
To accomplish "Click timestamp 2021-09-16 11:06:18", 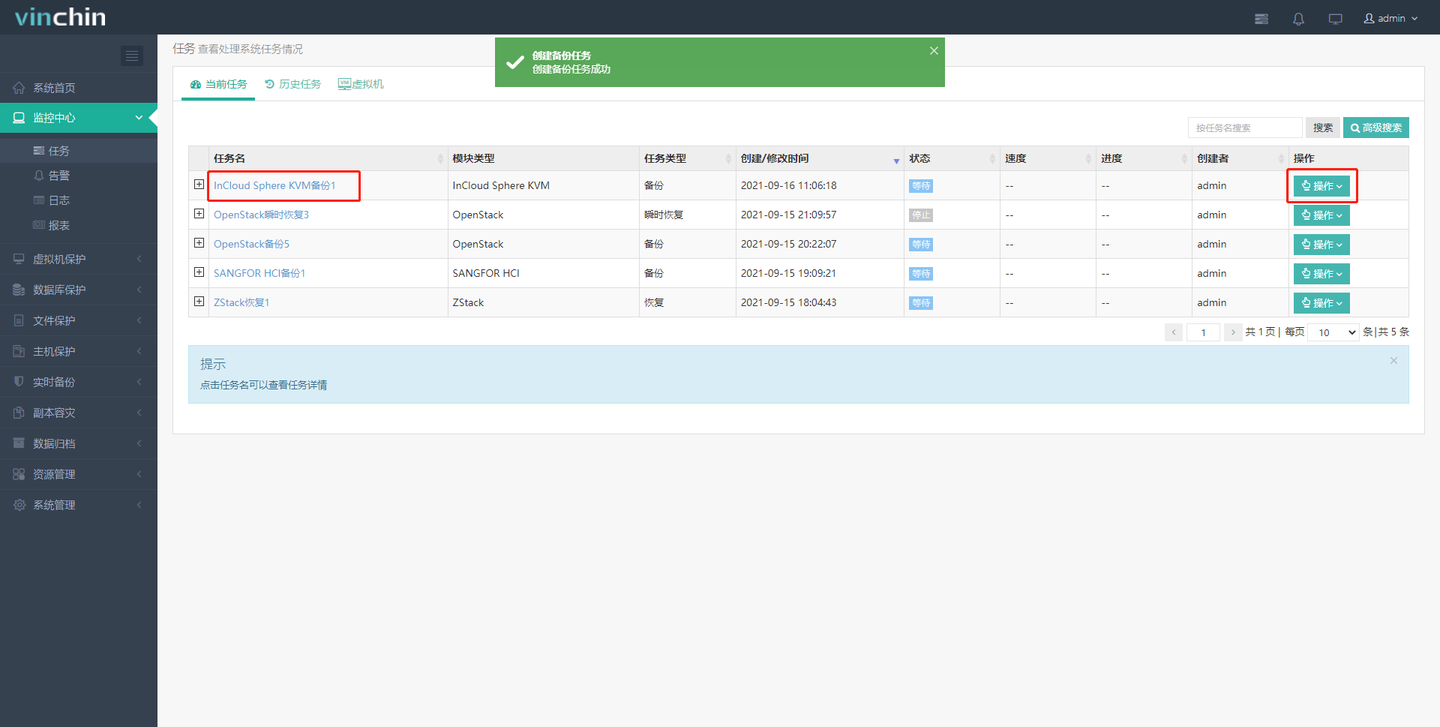I will click(x=788, y=186).
